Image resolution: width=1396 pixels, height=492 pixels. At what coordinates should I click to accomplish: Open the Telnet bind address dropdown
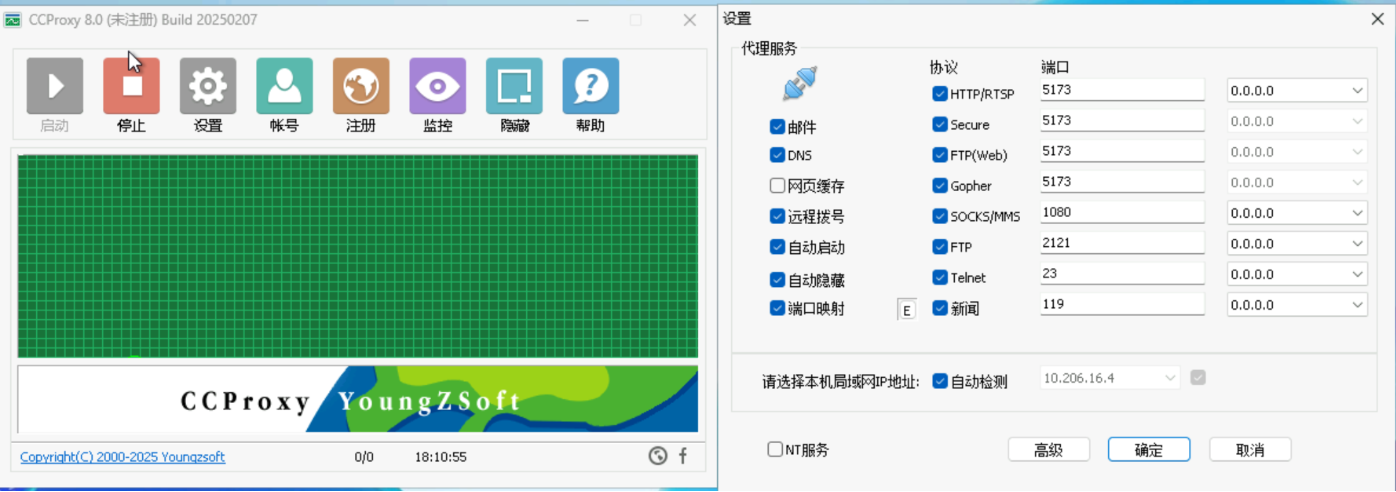pyautogui.click(x=1297, y=274)
